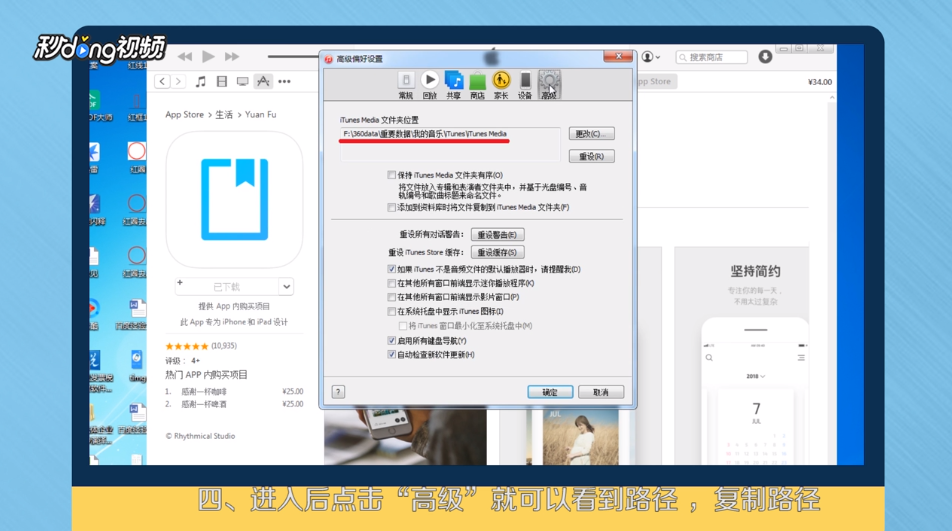952x531 pixels.
Task: Switch to the Music library icon
Action: [200, 81]
